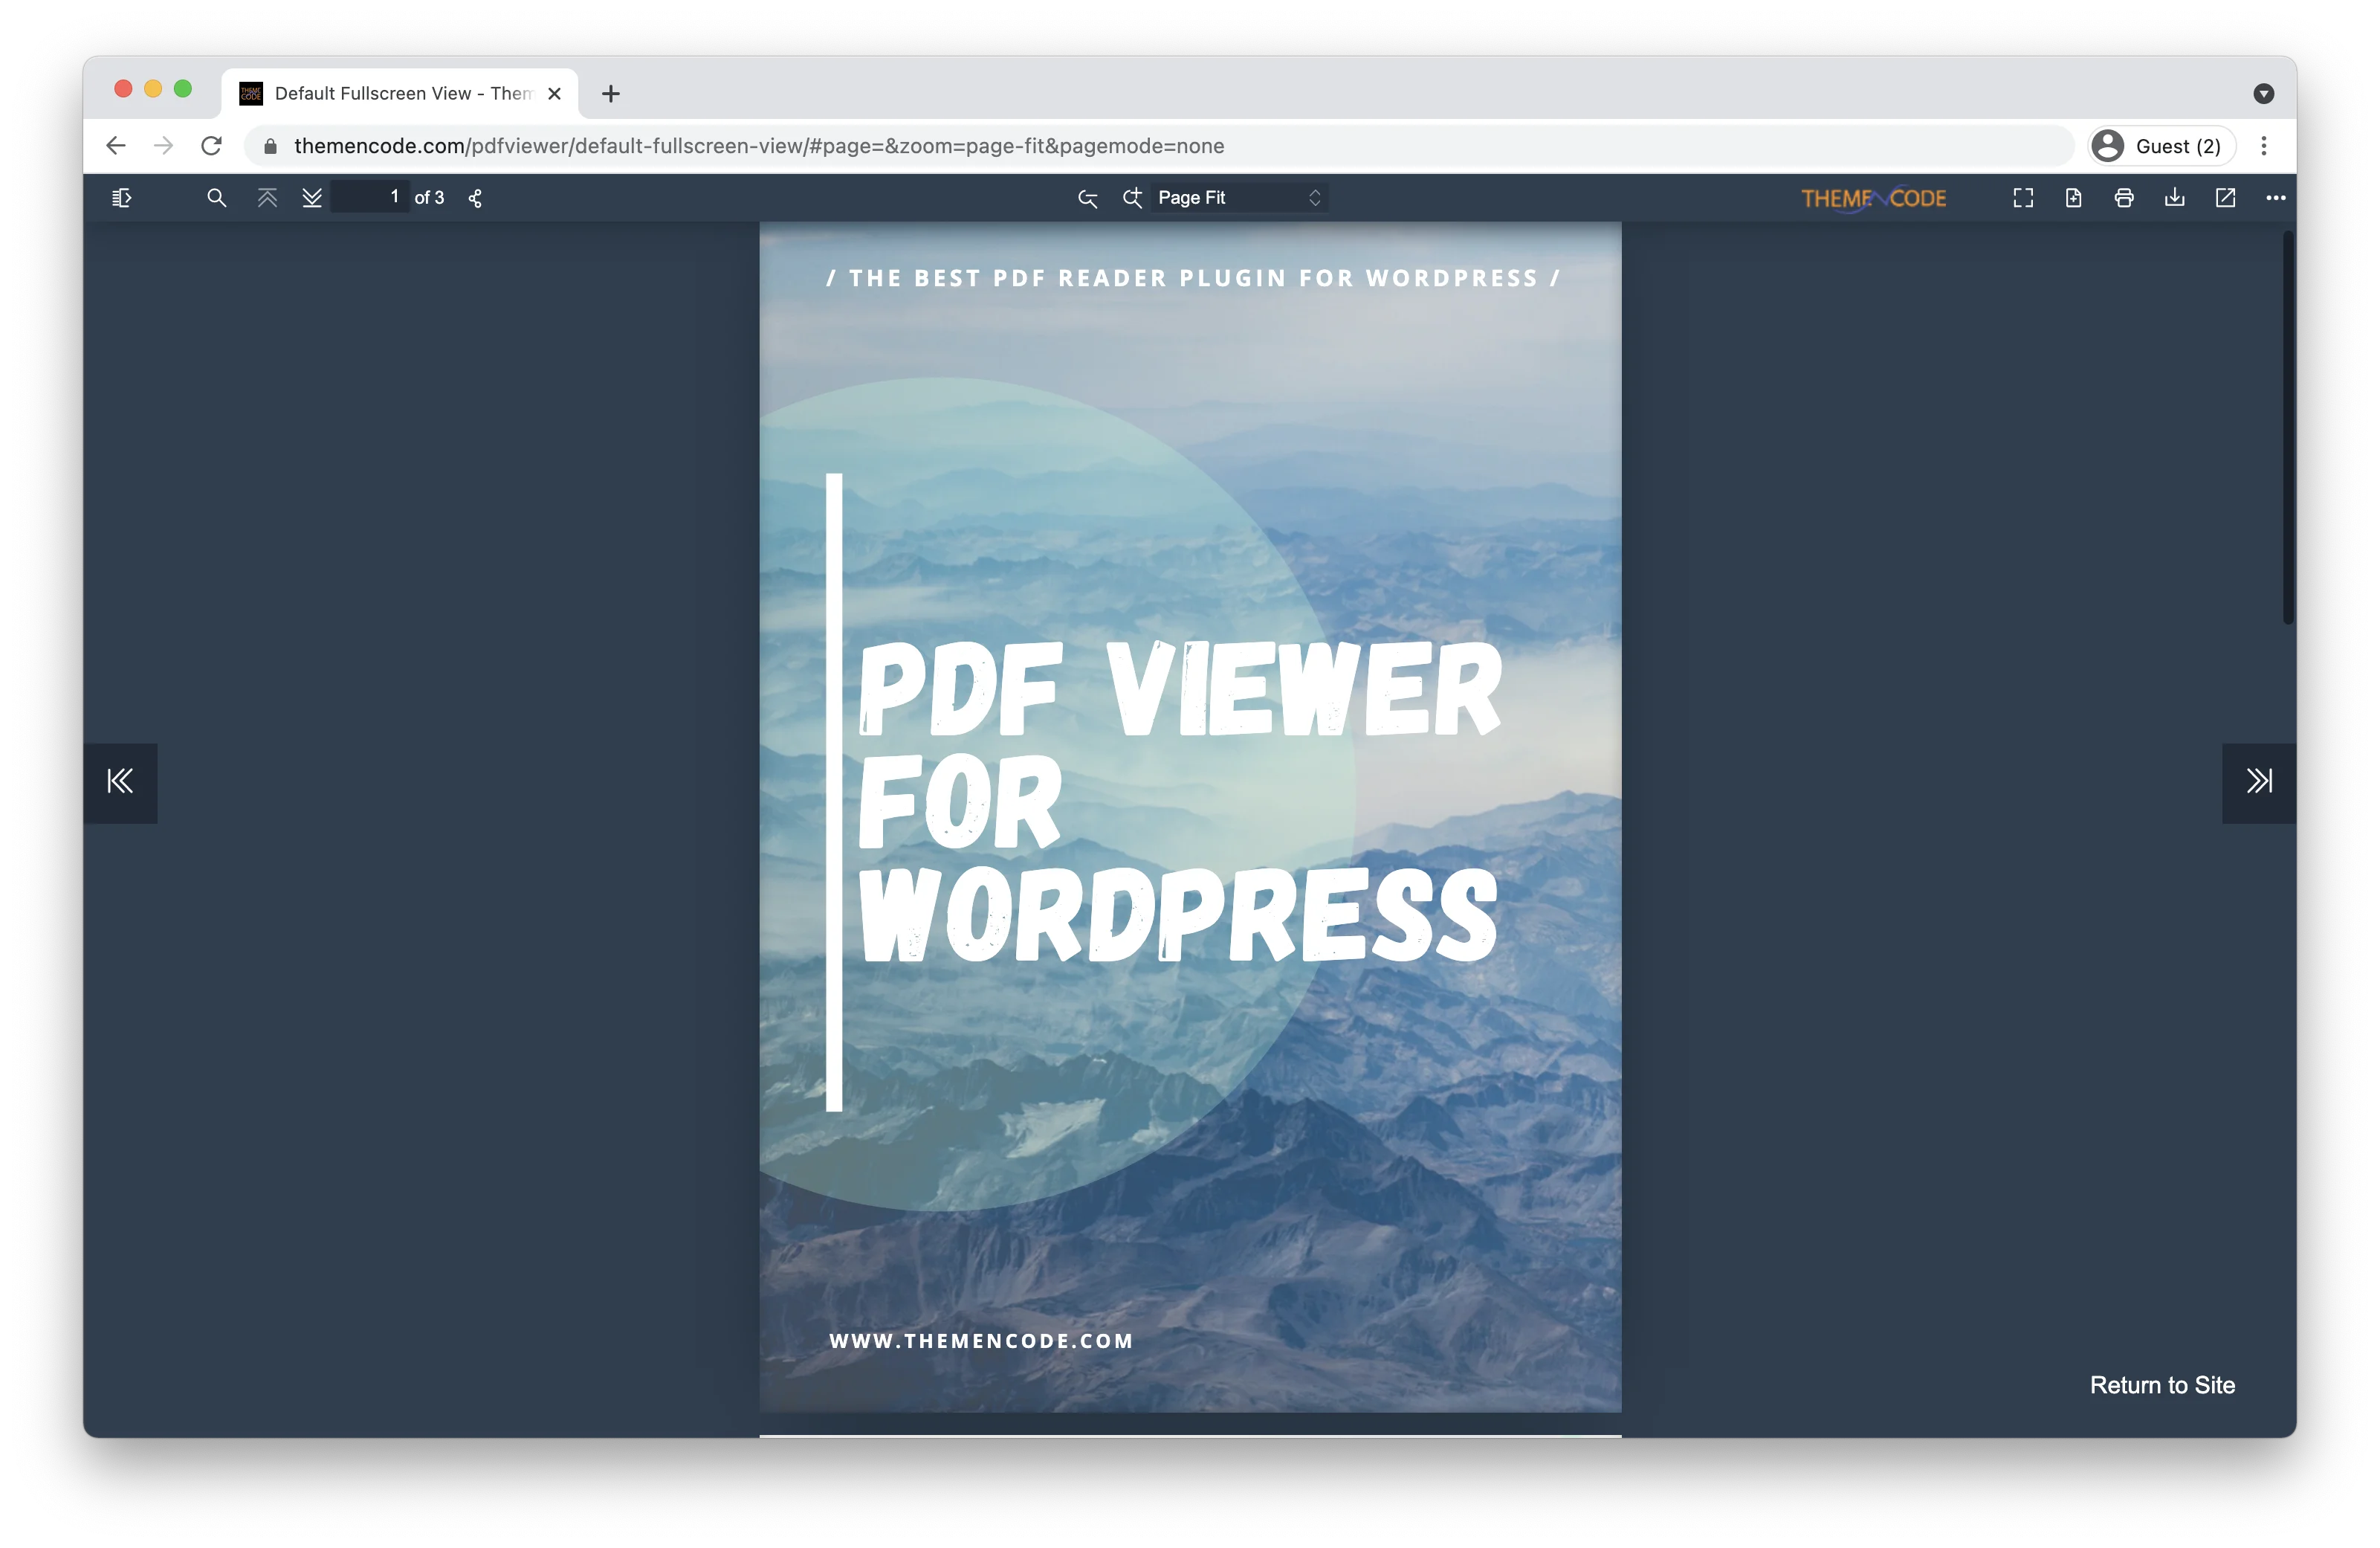This screenshot has width=2380, height=1548.
Task: Edit the page number input field
Action: point(370,197)
